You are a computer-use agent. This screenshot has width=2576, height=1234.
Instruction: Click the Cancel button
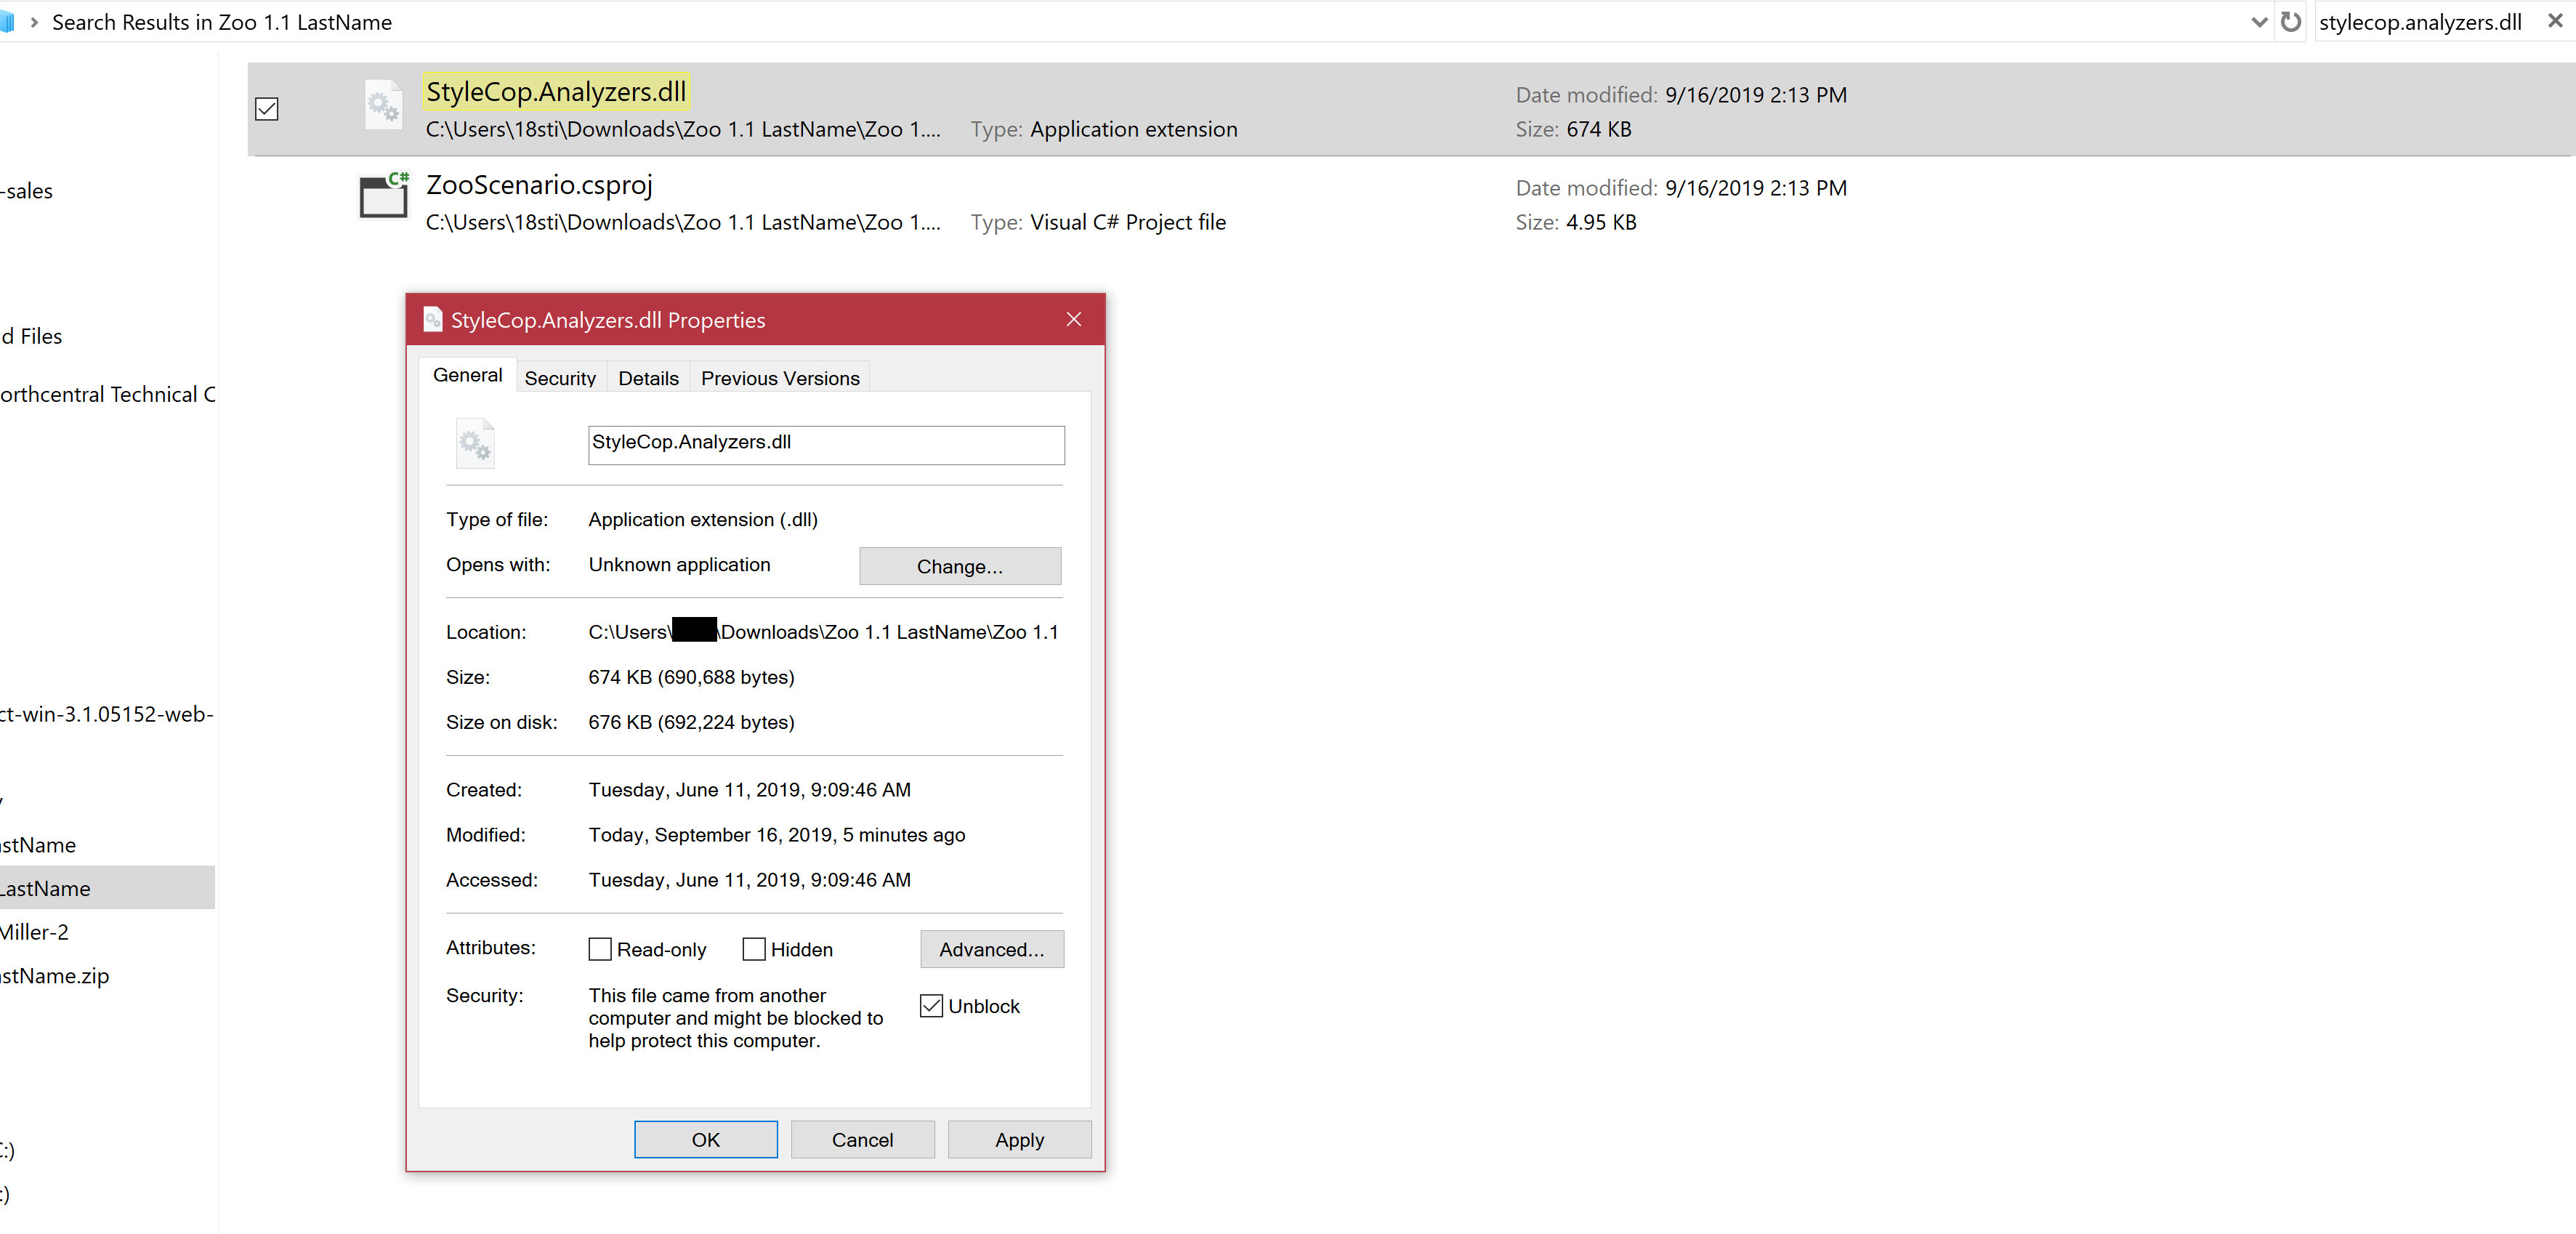[x=863, y=1140]
